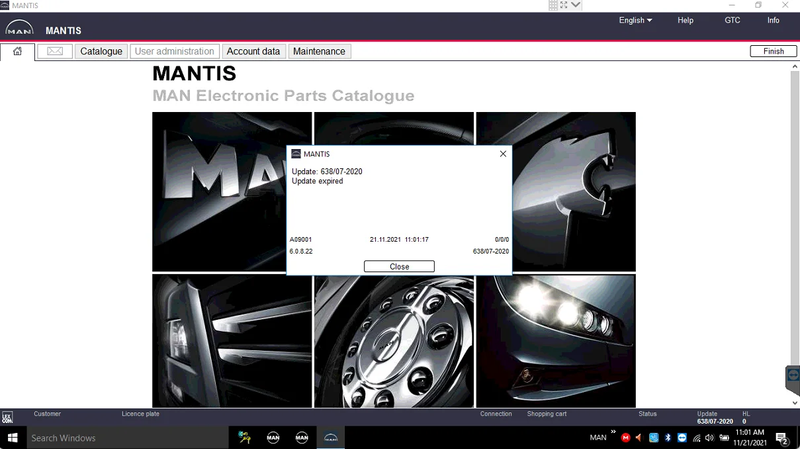800x449 pixels.
Task: Open the keys icon app in taskbar
Action: click(x=244, y=437)
